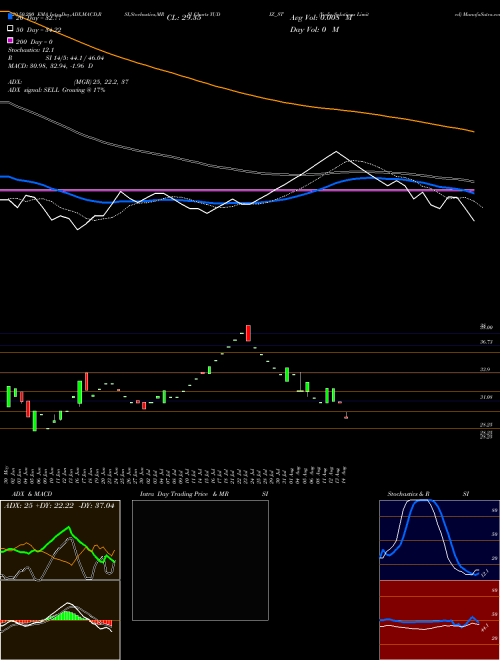Click the magenta 200 Day legend swatch

[10, 40]
